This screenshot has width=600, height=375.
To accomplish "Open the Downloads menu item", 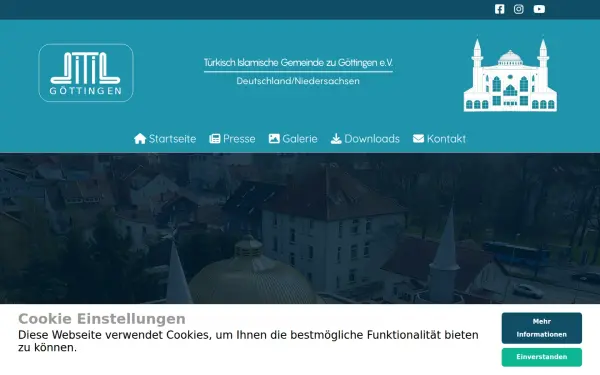I will (x=365, y=139).
